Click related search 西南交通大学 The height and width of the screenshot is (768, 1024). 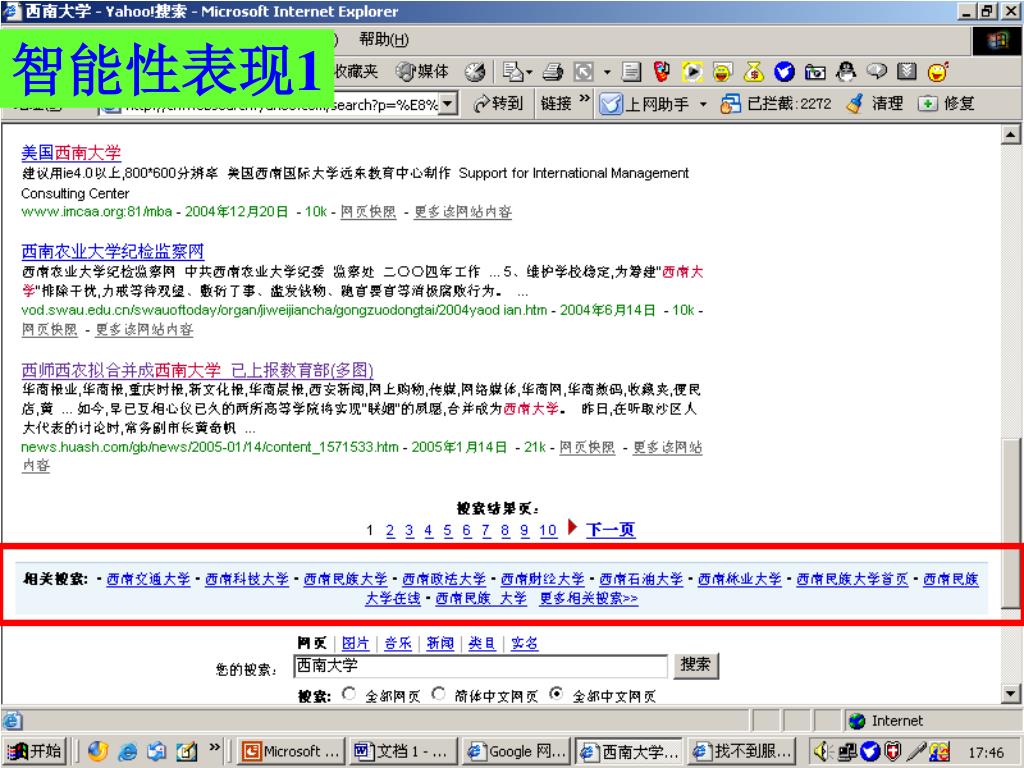pos(148,579)
